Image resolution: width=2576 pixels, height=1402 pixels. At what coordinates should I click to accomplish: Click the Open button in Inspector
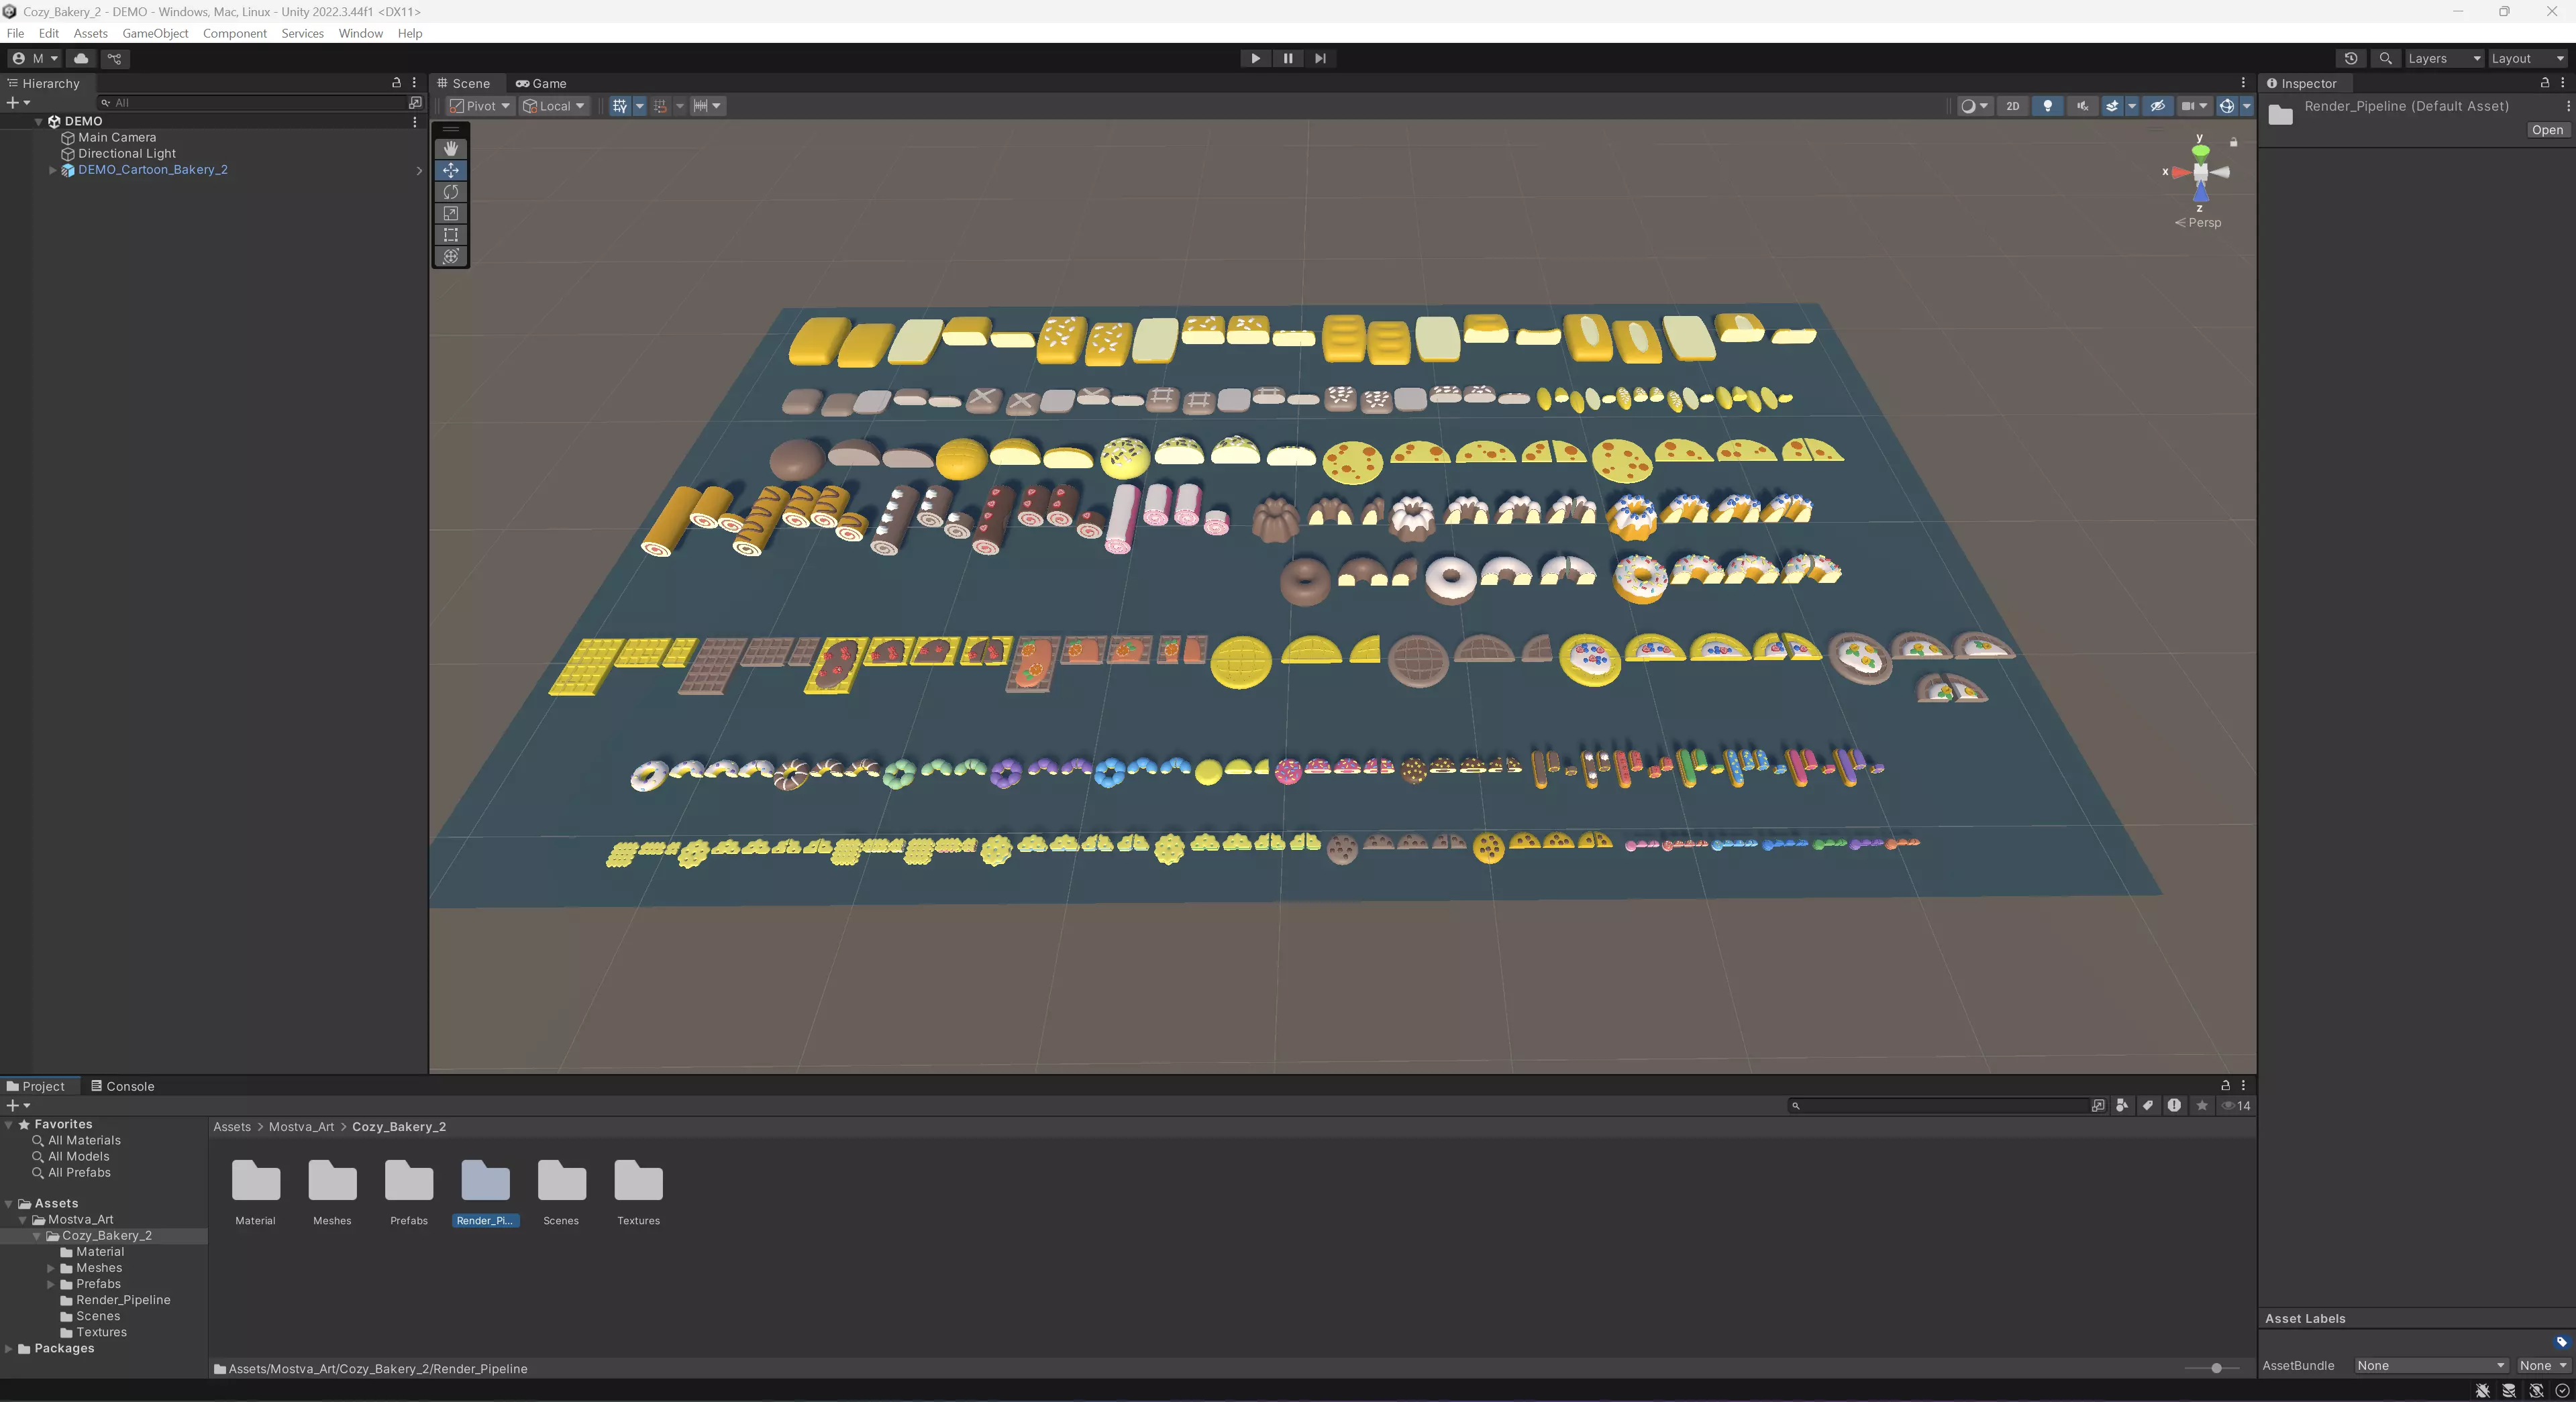pyautogui.click(x=2547, y=130)
